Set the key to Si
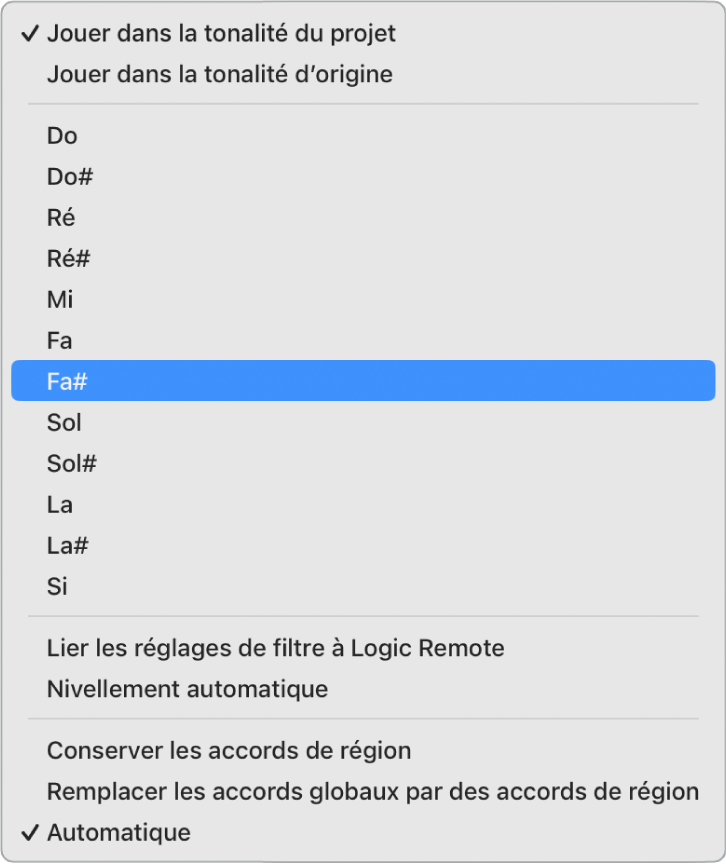This screenshot has width=726, height=865. [x=57, y=587]
